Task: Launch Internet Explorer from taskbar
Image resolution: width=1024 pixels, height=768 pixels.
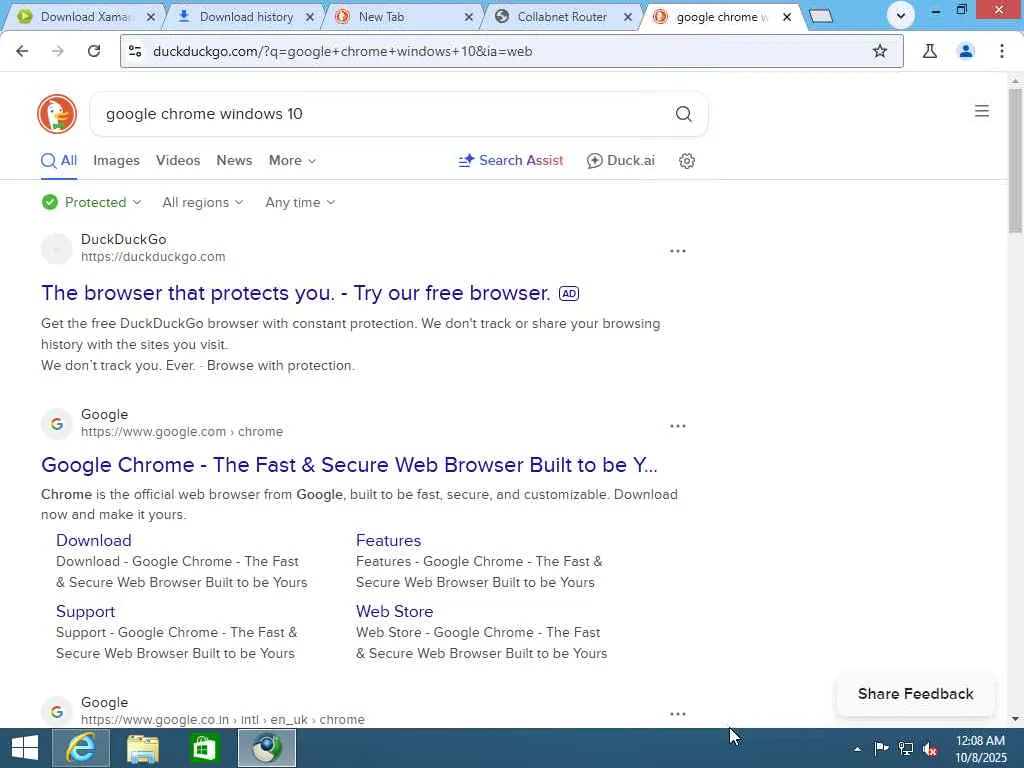Action: click(x=81, y=748)
